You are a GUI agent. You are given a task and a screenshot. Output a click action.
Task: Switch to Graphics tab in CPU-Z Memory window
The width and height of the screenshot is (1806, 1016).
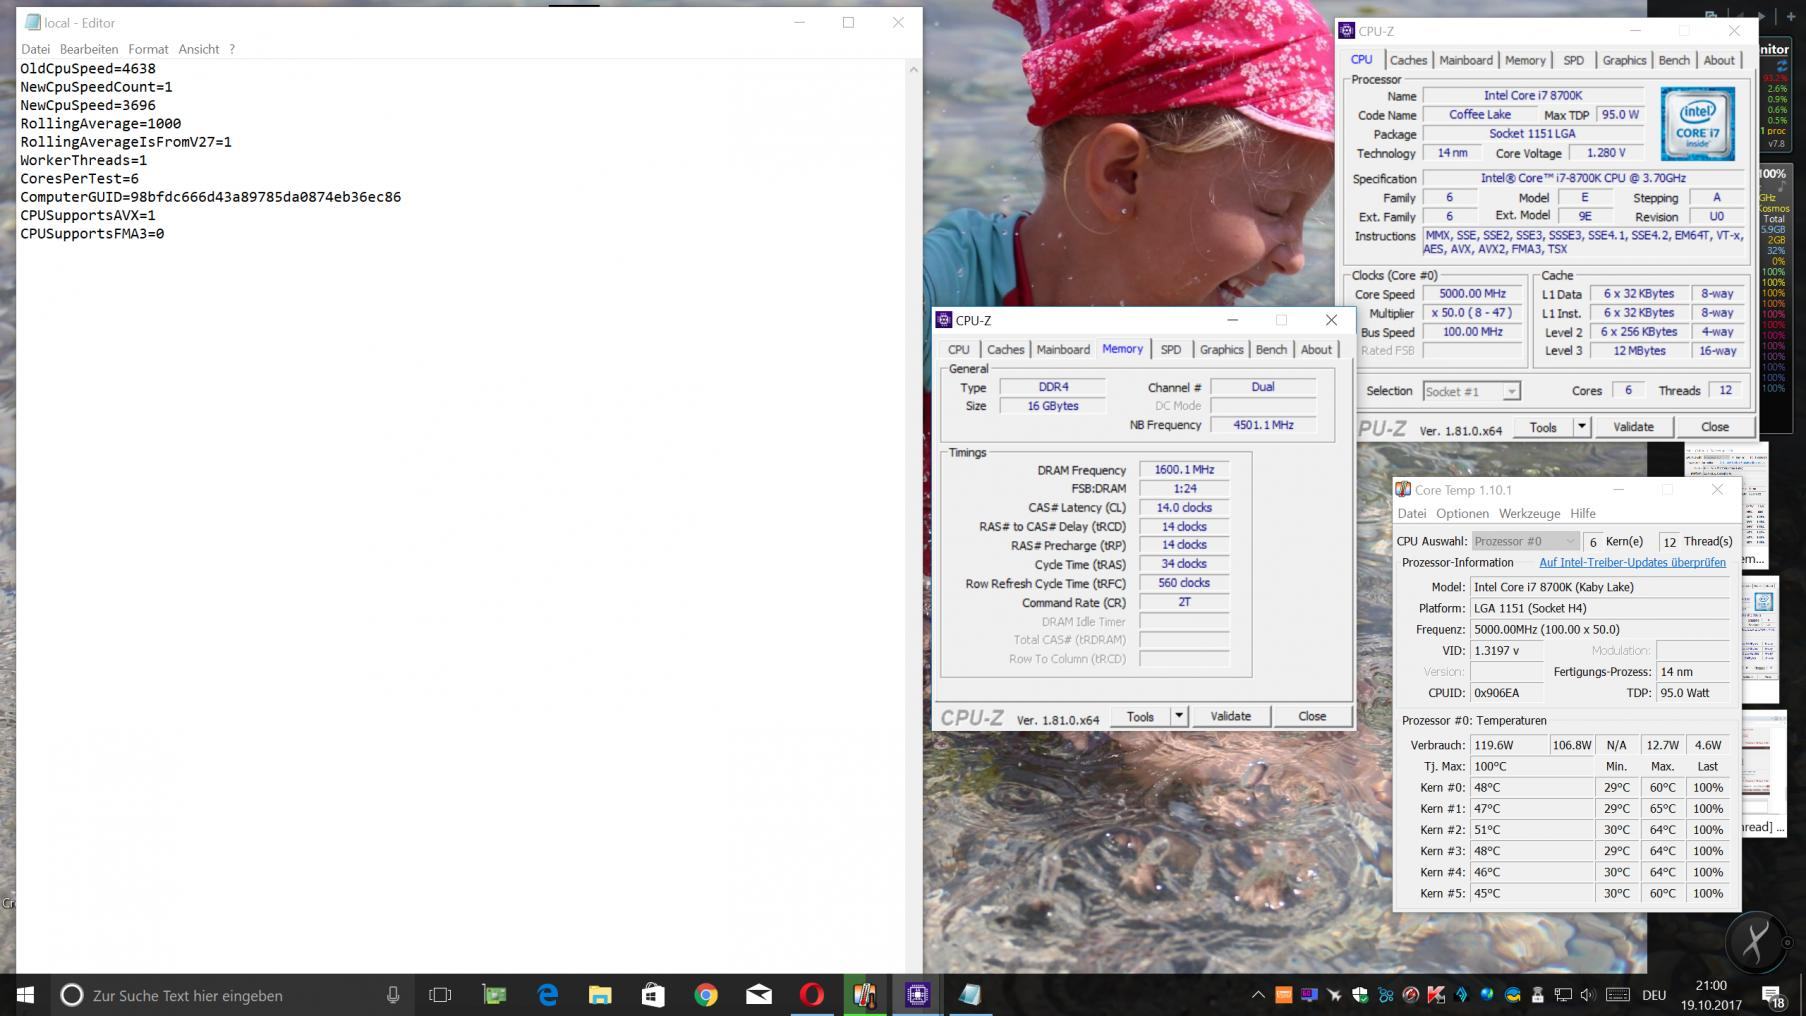point(1222,349)
